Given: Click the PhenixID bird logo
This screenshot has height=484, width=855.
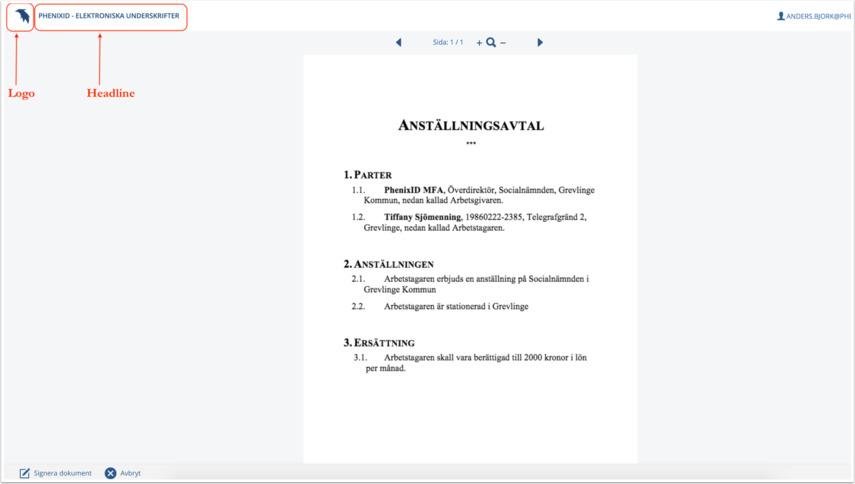Looking at the screenshot, I should [22, 16].
